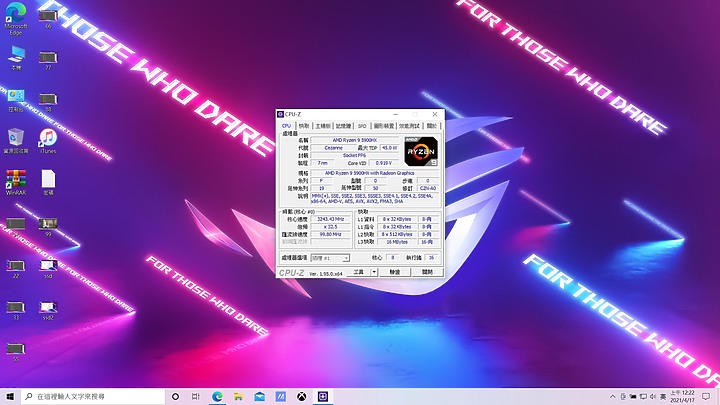This screenshot has height=405, width=720.
Task: Switch the IME language indicator
Action: coord(663,396)
